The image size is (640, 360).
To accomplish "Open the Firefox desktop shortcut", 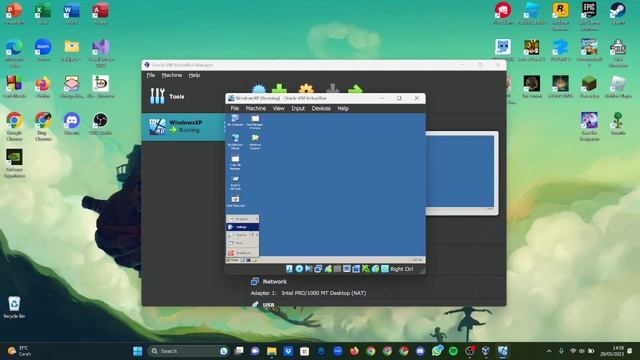I will [43, 87].
